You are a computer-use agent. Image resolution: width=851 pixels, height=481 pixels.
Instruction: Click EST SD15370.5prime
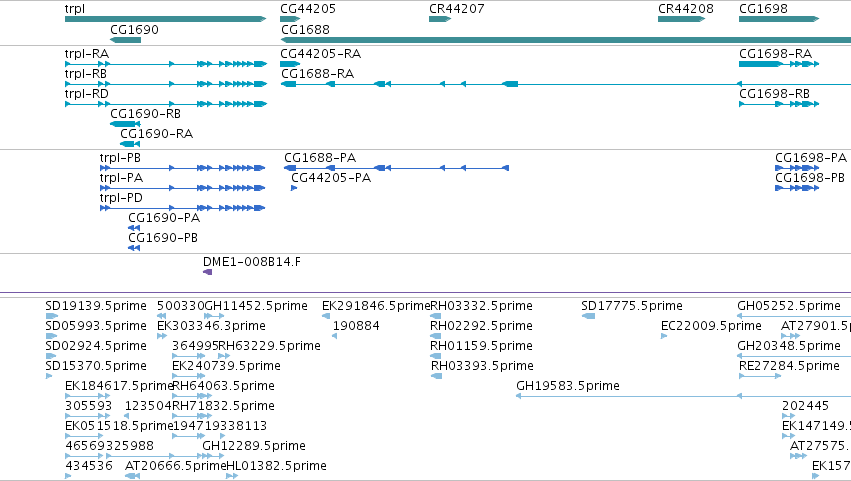point(49,376)
